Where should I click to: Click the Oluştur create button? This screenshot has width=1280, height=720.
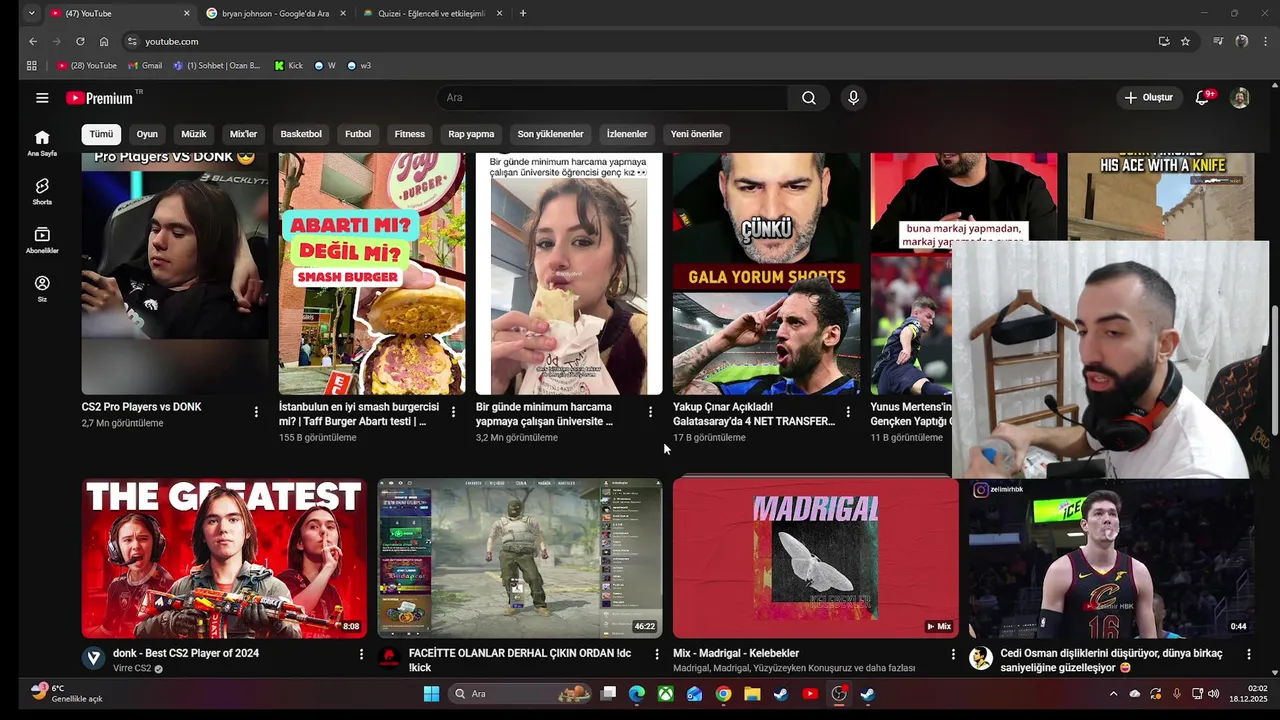tap(1148, 98)
